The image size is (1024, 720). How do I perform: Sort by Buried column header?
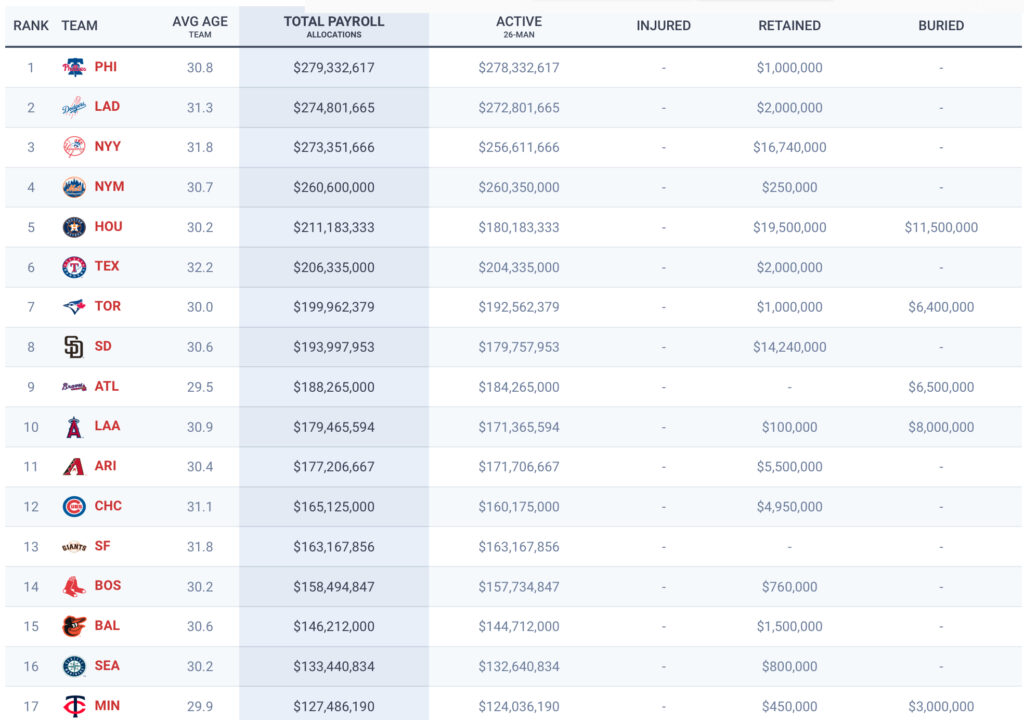point(940,25)
